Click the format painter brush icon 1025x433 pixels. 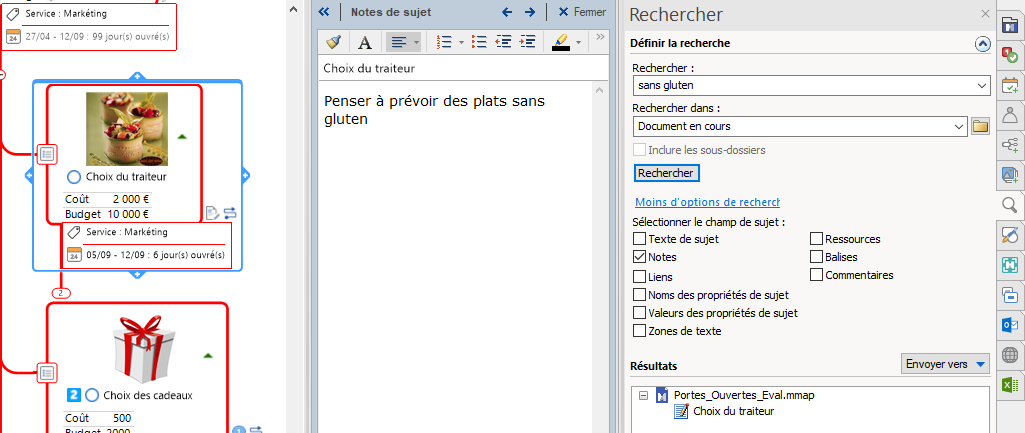335,42
